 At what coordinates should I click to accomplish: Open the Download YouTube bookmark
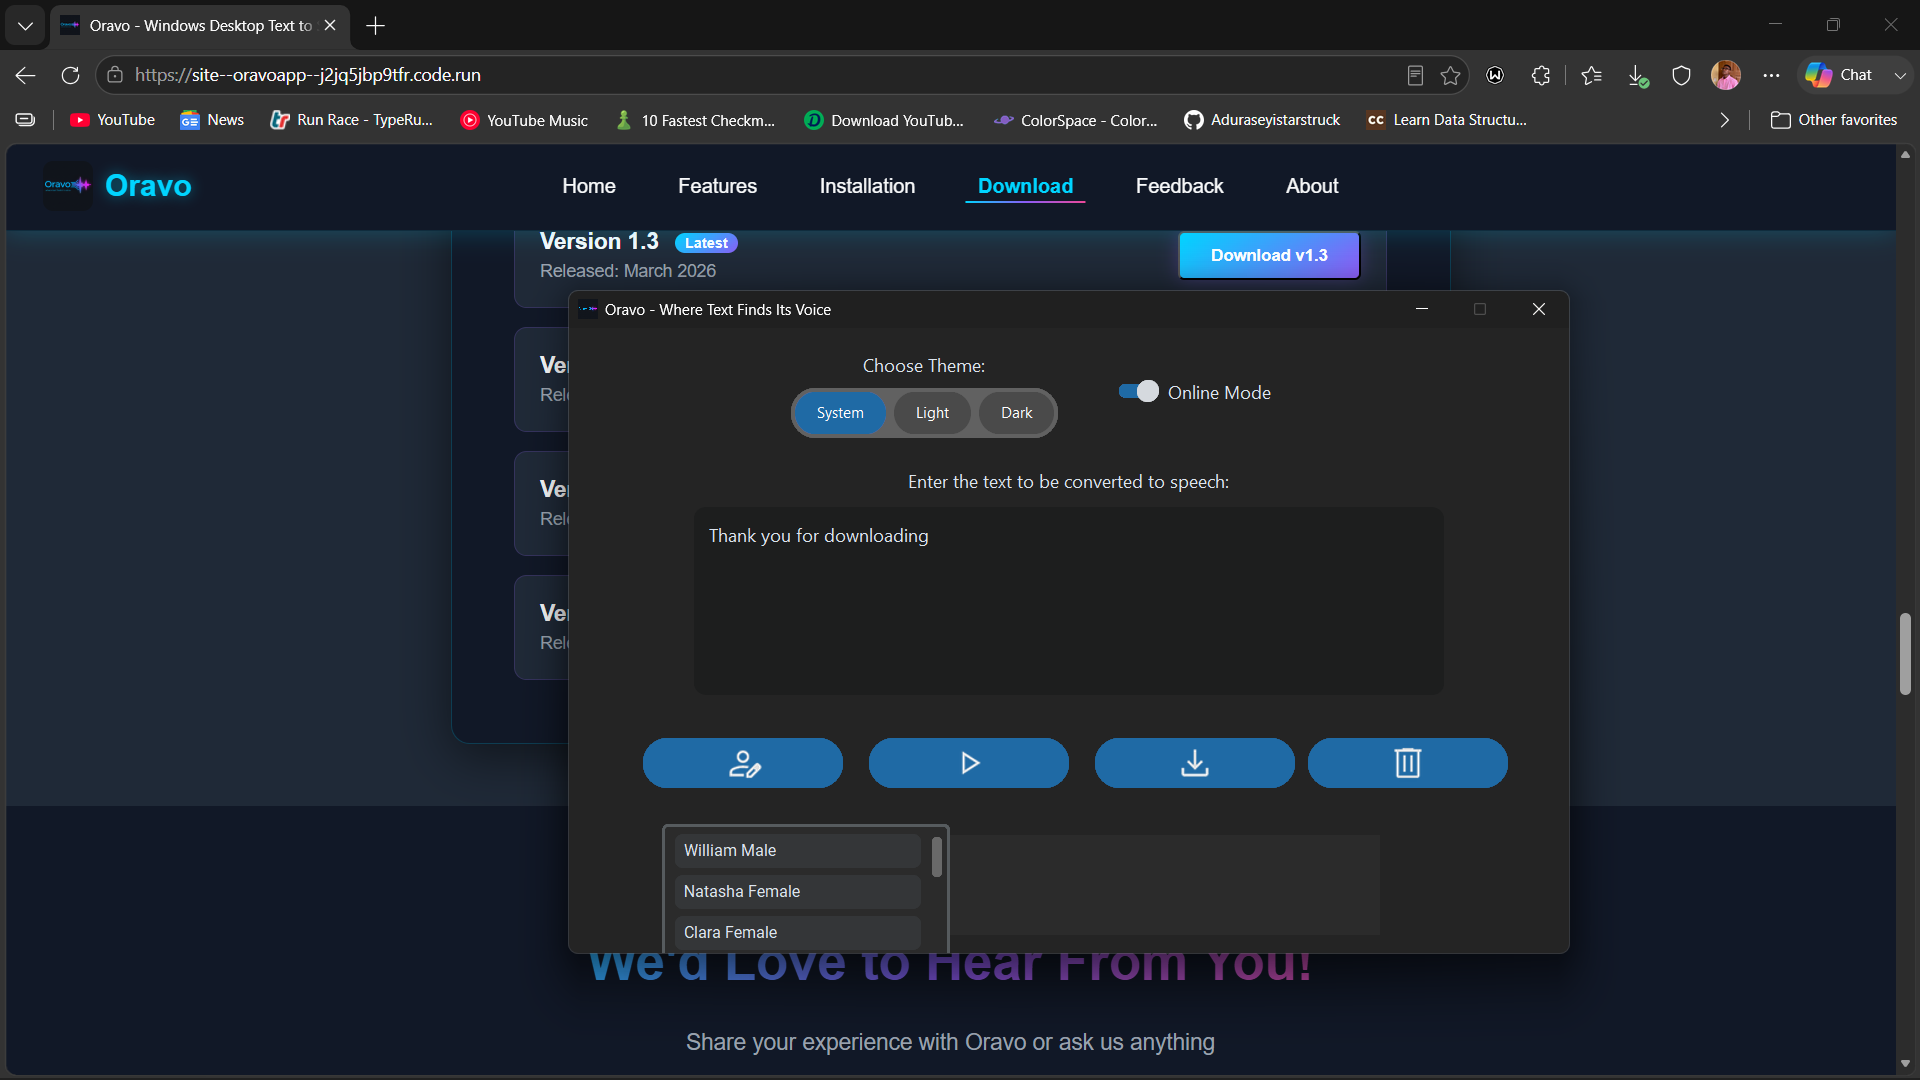[x=885, y=120]
